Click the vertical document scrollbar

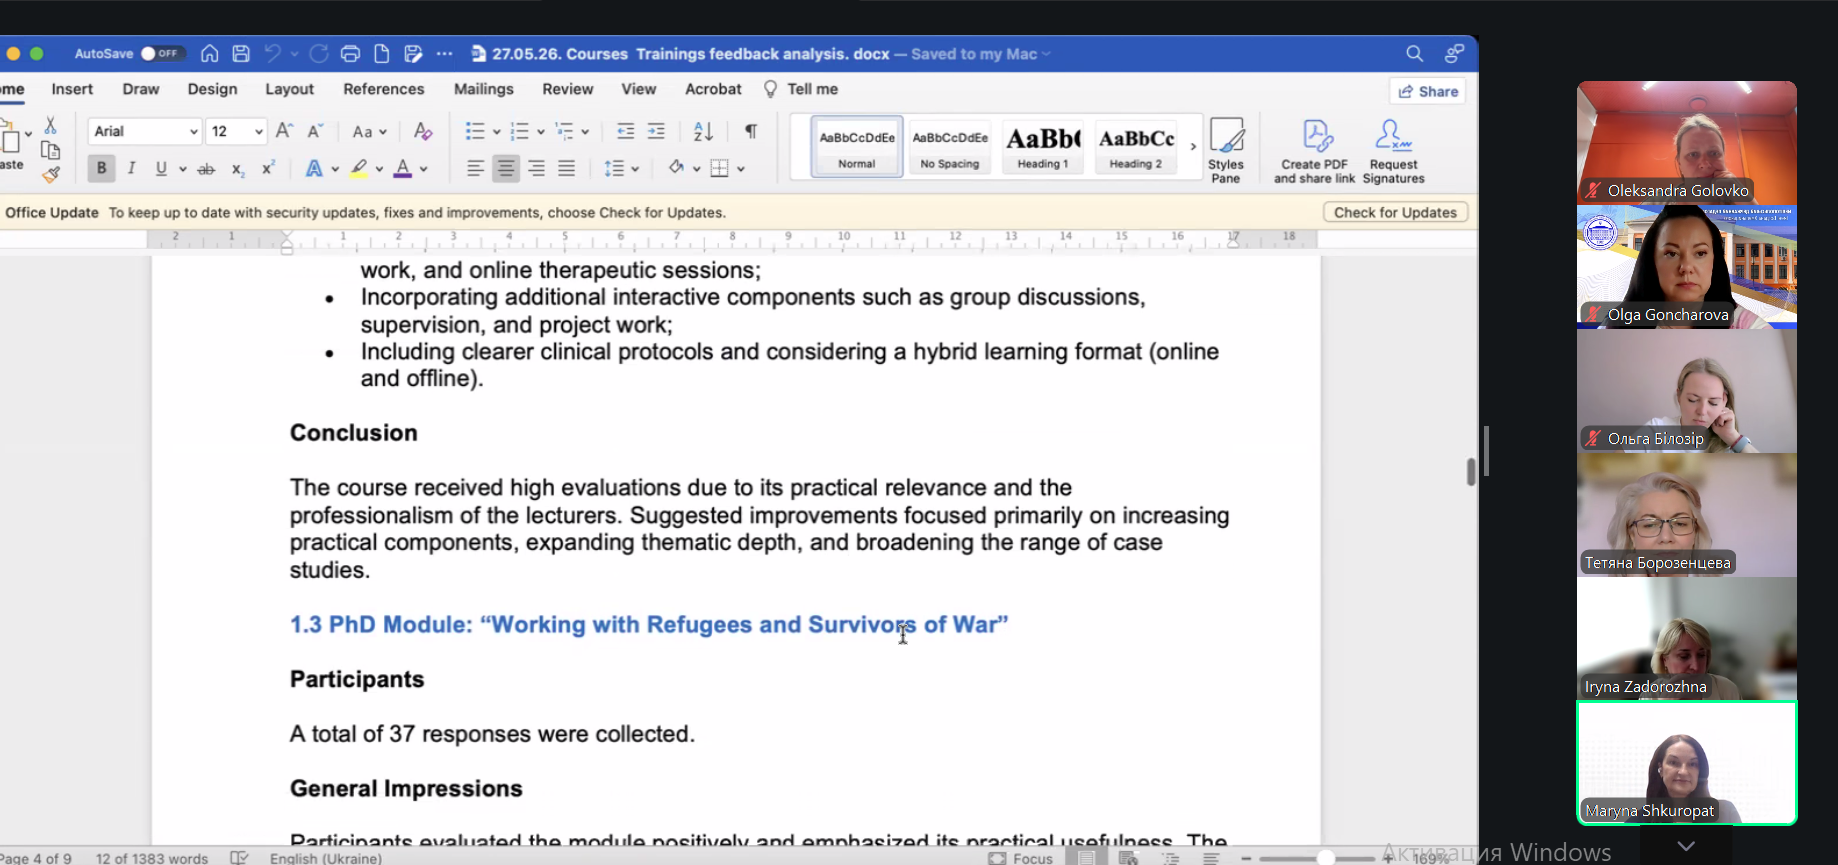coord(1471,471)
